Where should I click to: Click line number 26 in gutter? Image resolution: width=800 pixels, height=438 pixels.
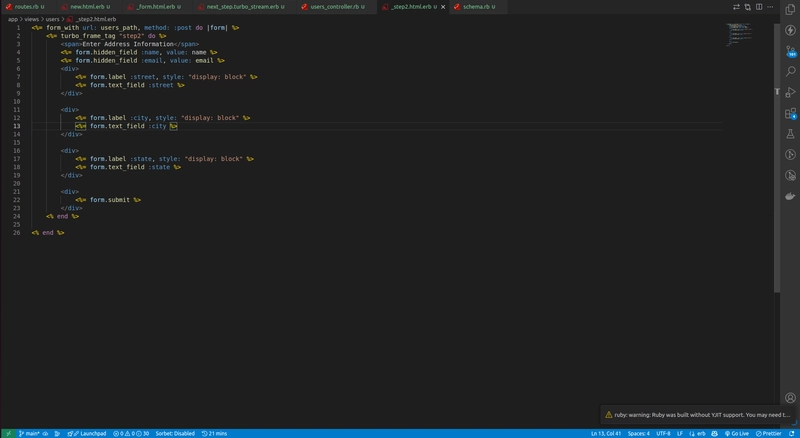tap(17, 233)
